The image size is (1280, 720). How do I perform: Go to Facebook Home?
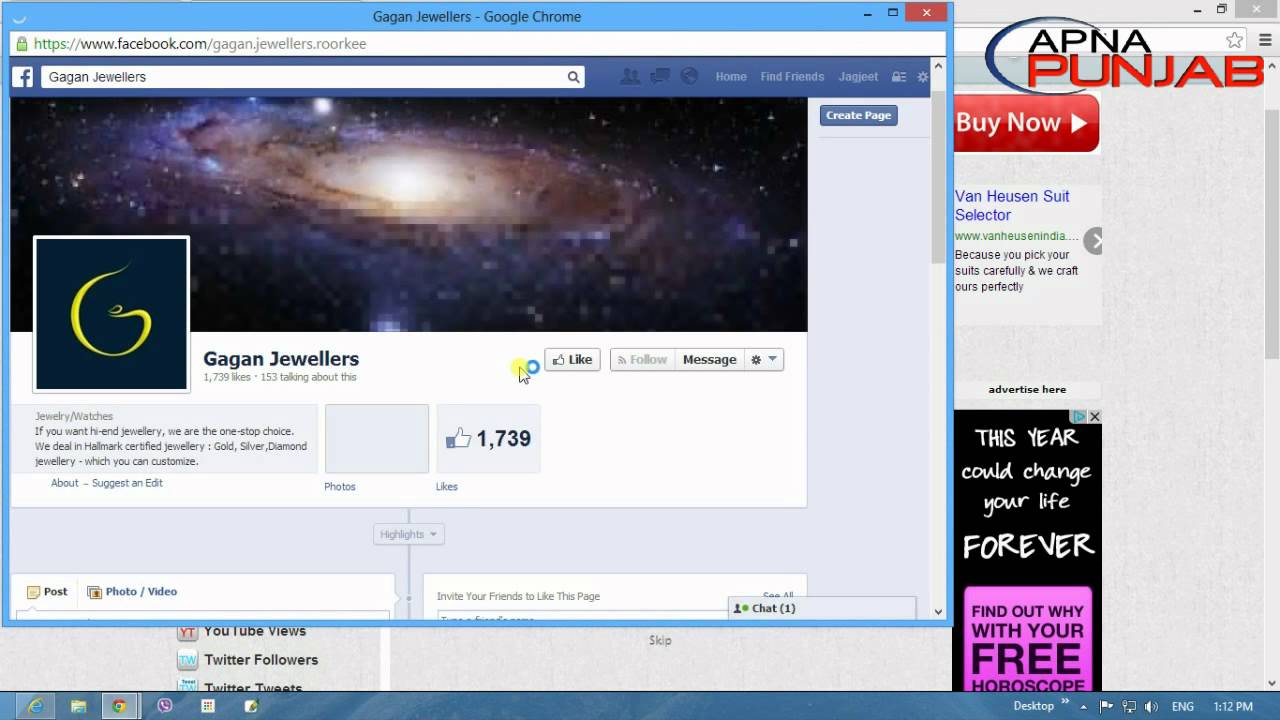pos(731,77)
